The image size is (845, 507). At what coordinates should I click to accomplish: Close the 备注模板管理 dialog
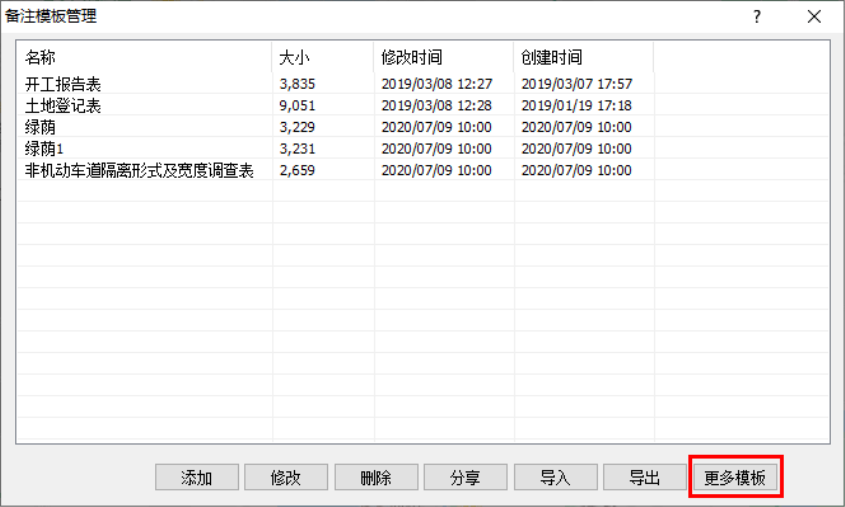pyautogui.click(x=814, y=16)
